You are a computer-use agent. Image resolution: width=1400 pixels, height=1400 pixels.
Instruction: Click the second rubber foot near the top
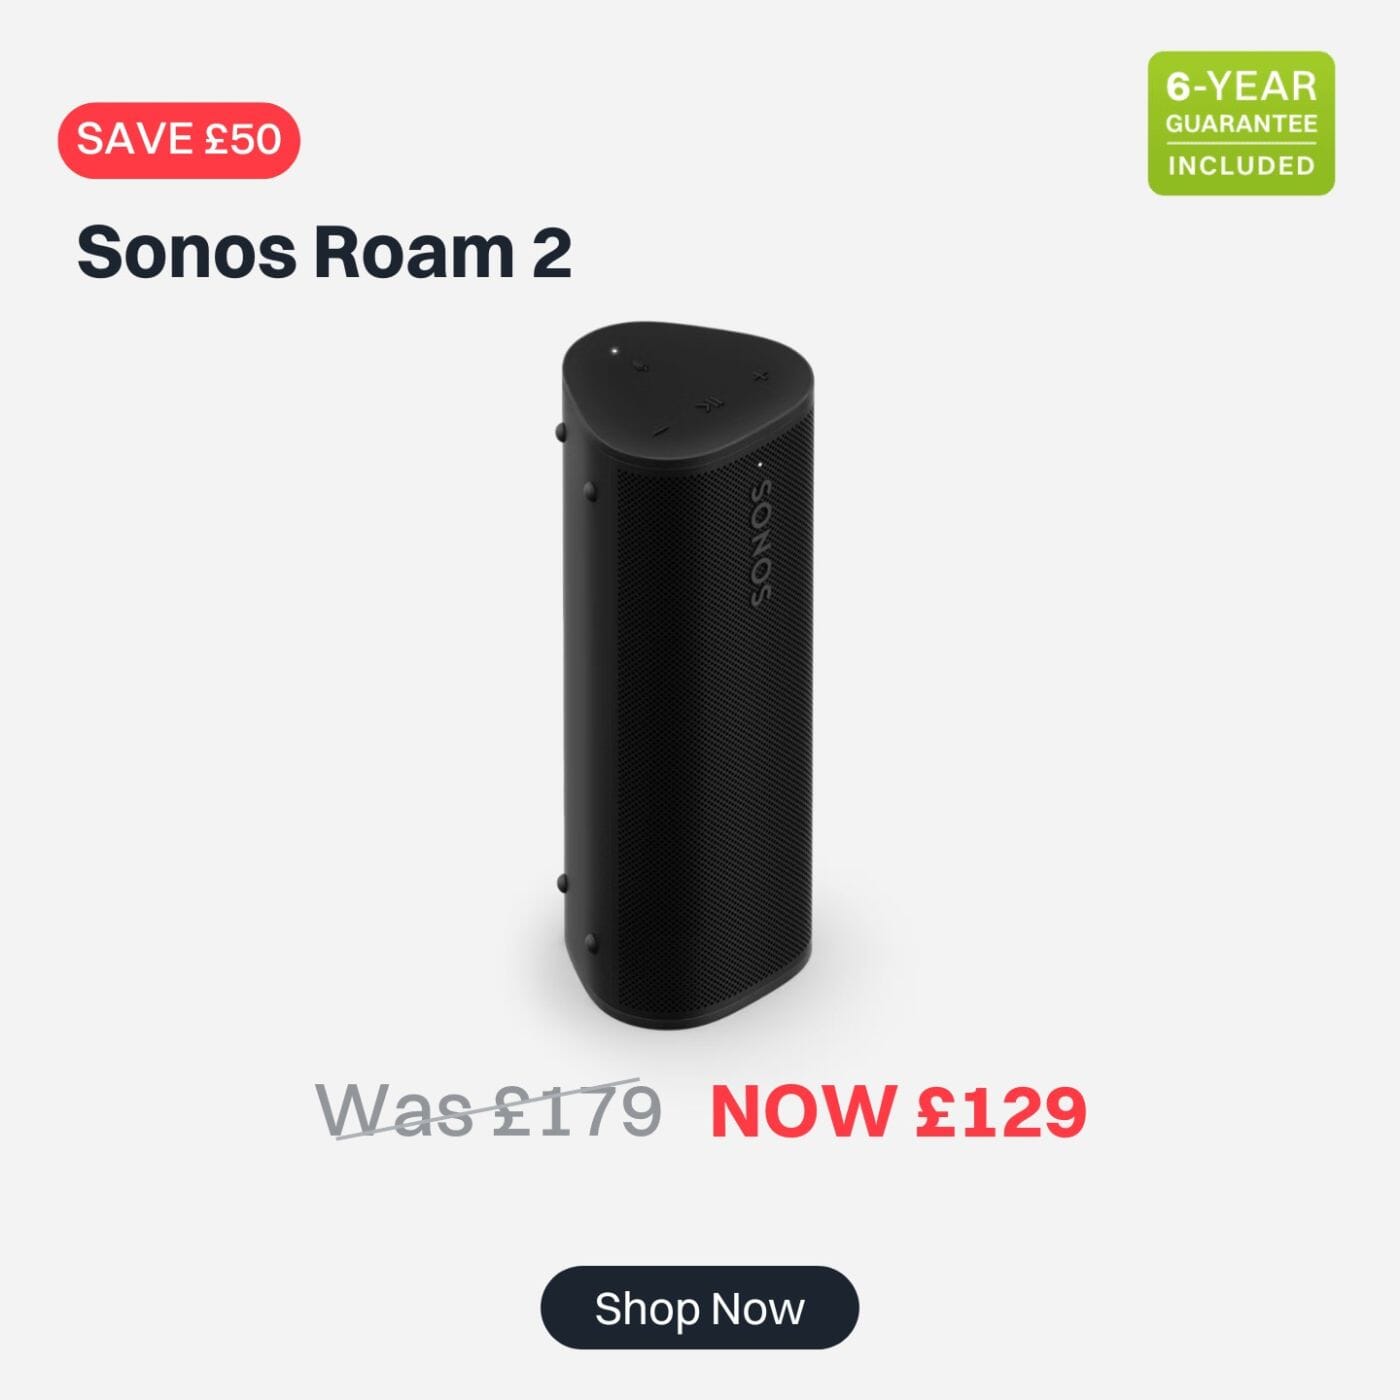click(589, 491)
